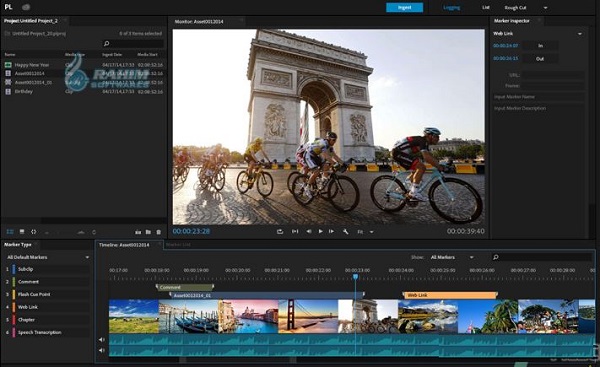Select the Marker Type panel tab

18,245
